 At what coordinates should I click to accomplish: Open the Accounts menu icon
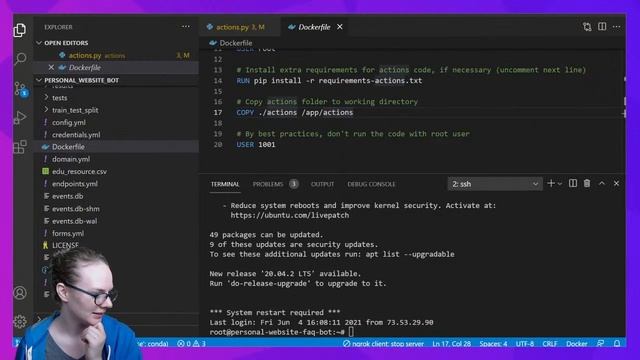click(x=20, y=293)
